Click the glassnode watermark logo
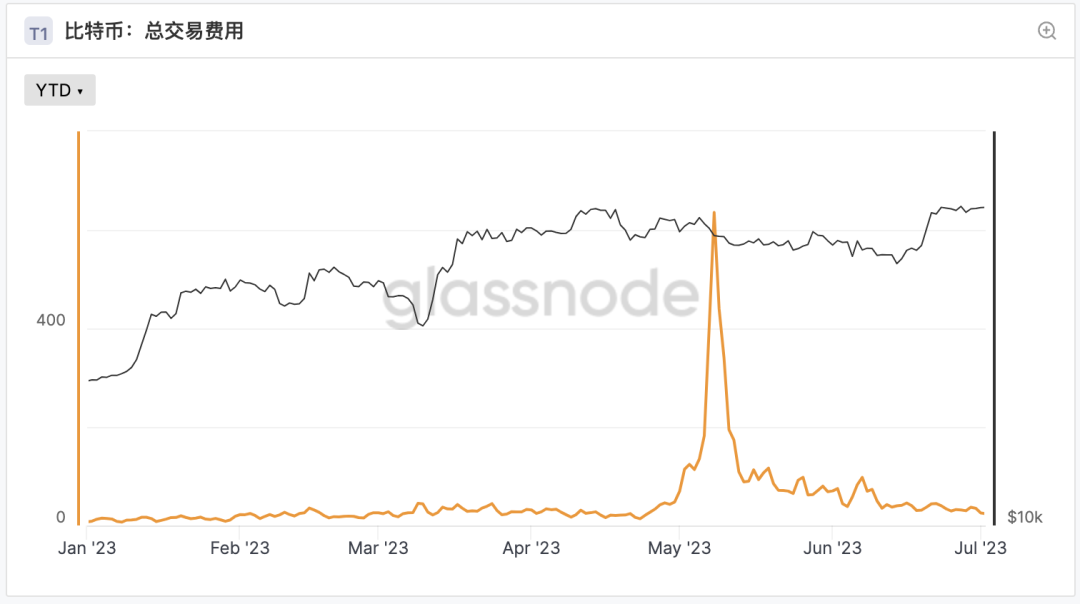 (x=540, y=296)
